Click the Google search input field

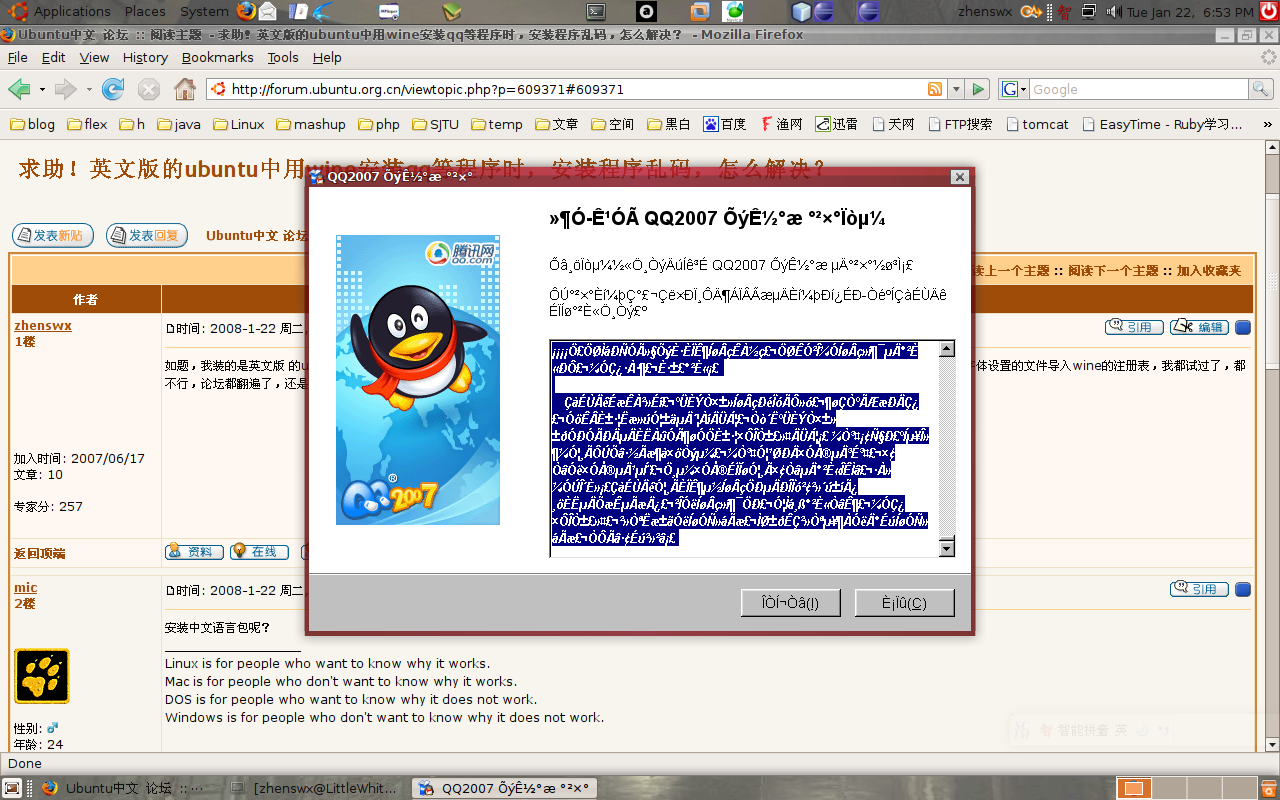1139,89
